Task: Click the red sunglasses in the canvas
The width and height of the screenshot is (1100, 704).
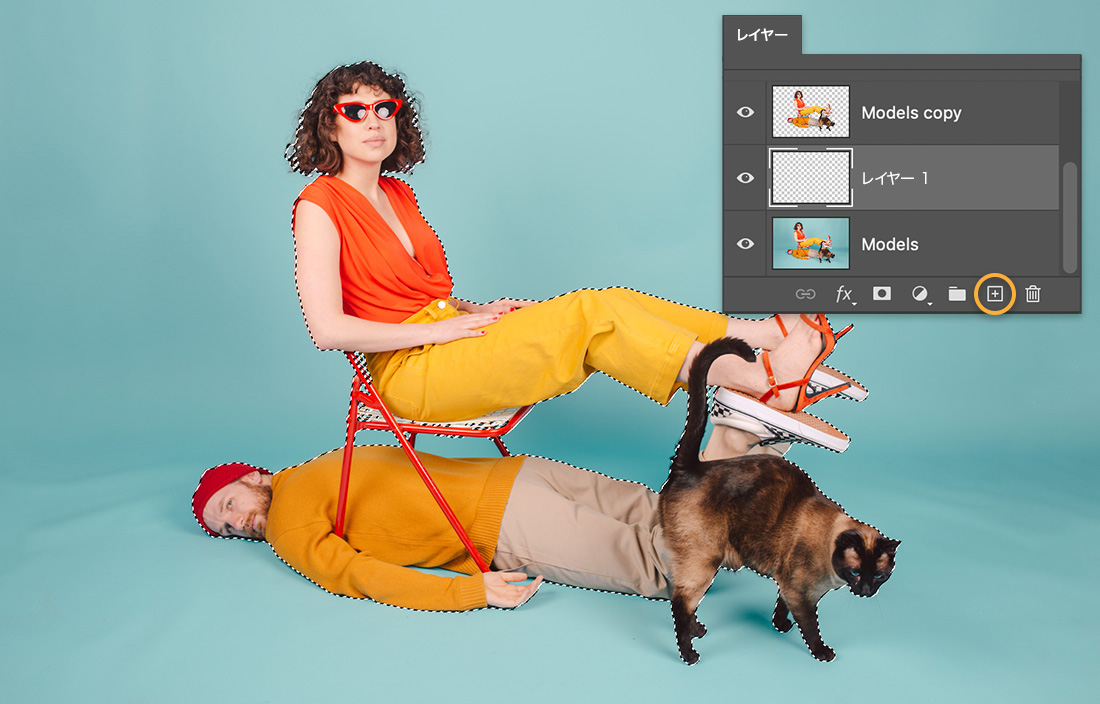Action: coord(368,109)
